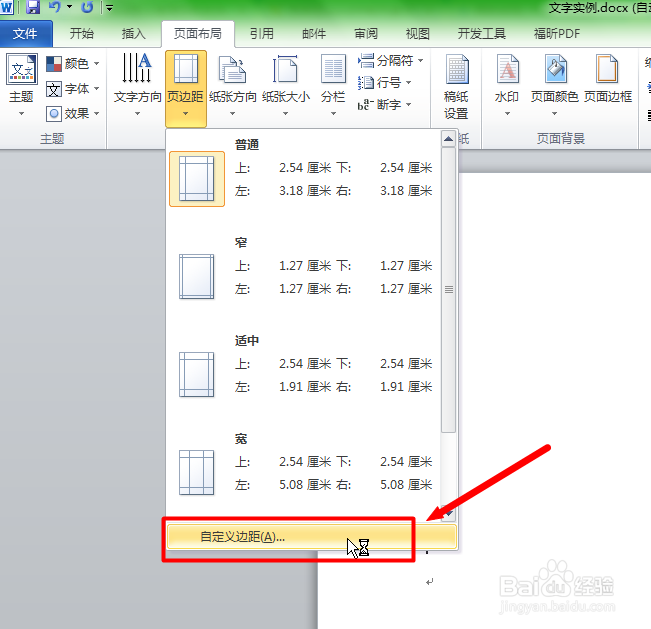Open the theme 字体 fonts dropdown
This screenshot has height=629, width=651.
point(73,88)
